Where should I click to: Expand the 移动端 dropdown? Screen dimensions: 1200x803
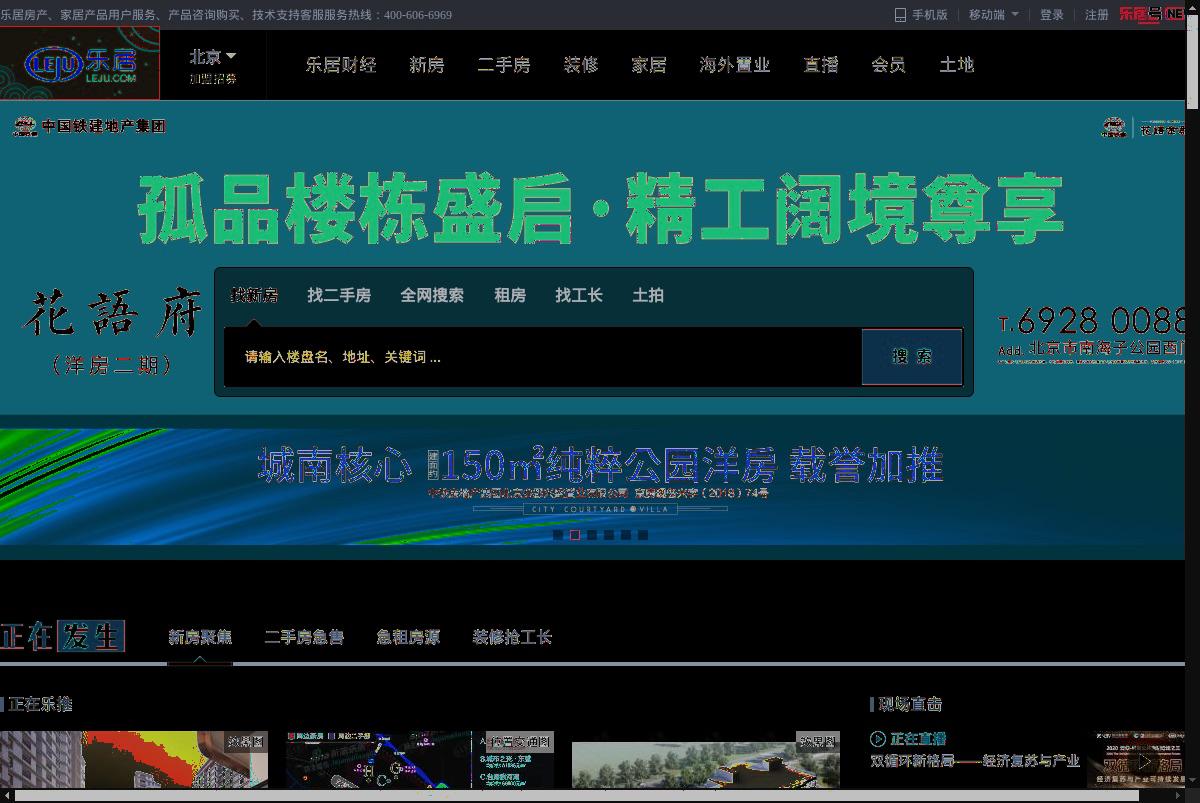point(994,15)
